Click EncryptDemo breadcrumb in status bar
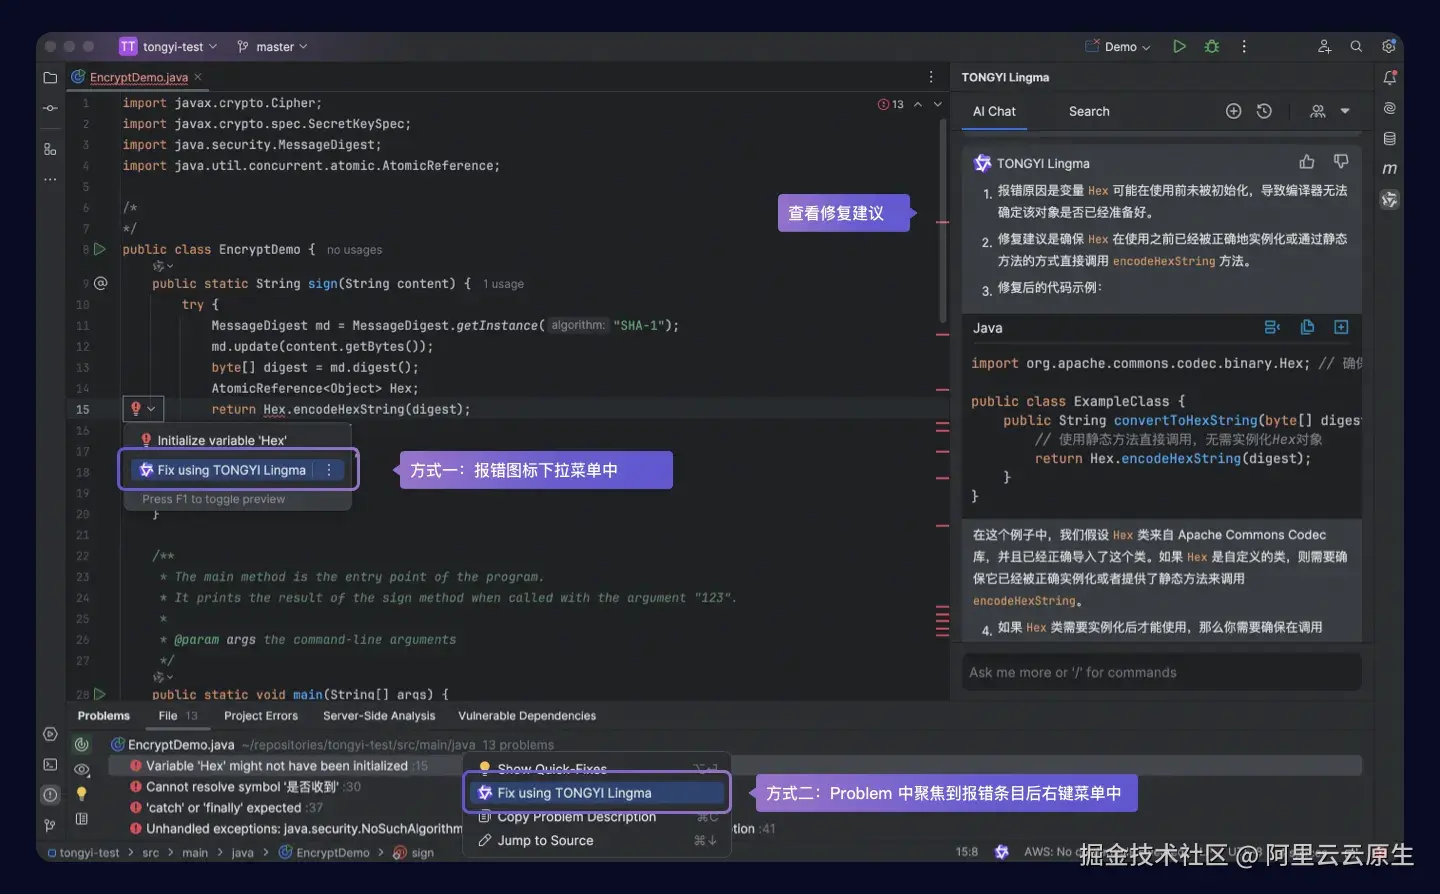The image size is (1440, 894). [x=324, y=853]
